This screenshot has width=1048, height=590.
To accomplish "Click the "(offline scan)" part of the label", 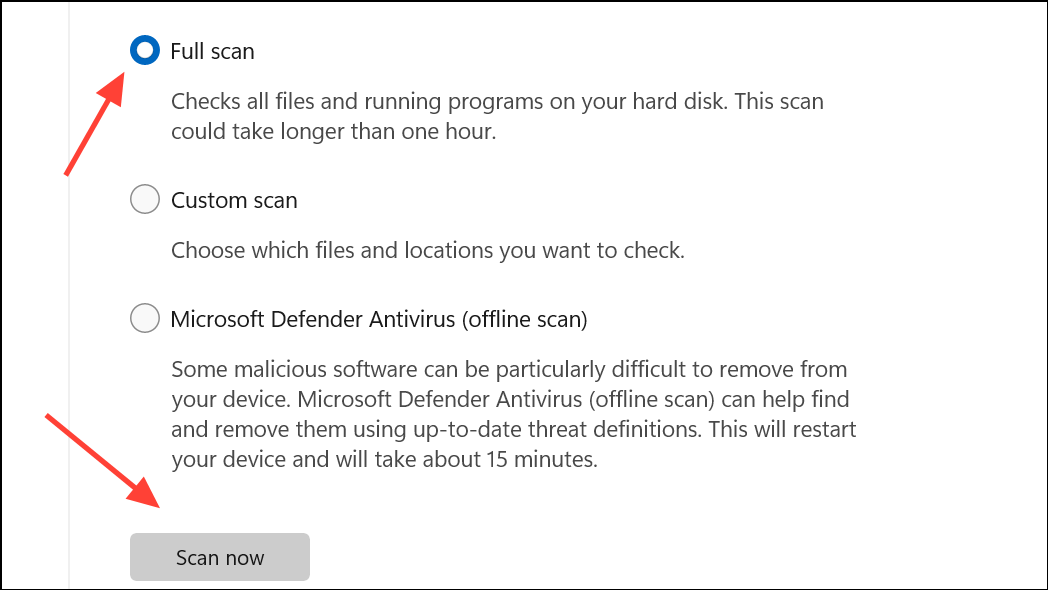I will pyautogui.click(x=525, y=319).
